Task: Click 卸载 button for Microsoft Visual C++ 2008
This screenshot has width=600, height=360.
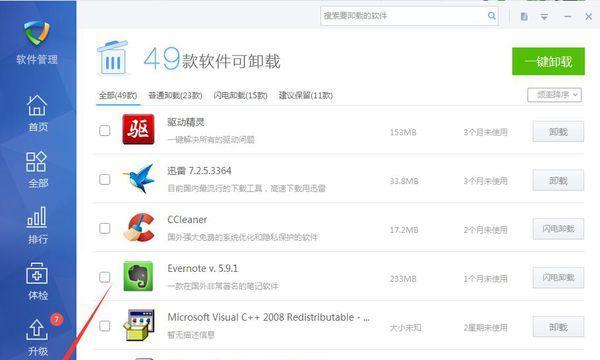Action: point(558,327)
